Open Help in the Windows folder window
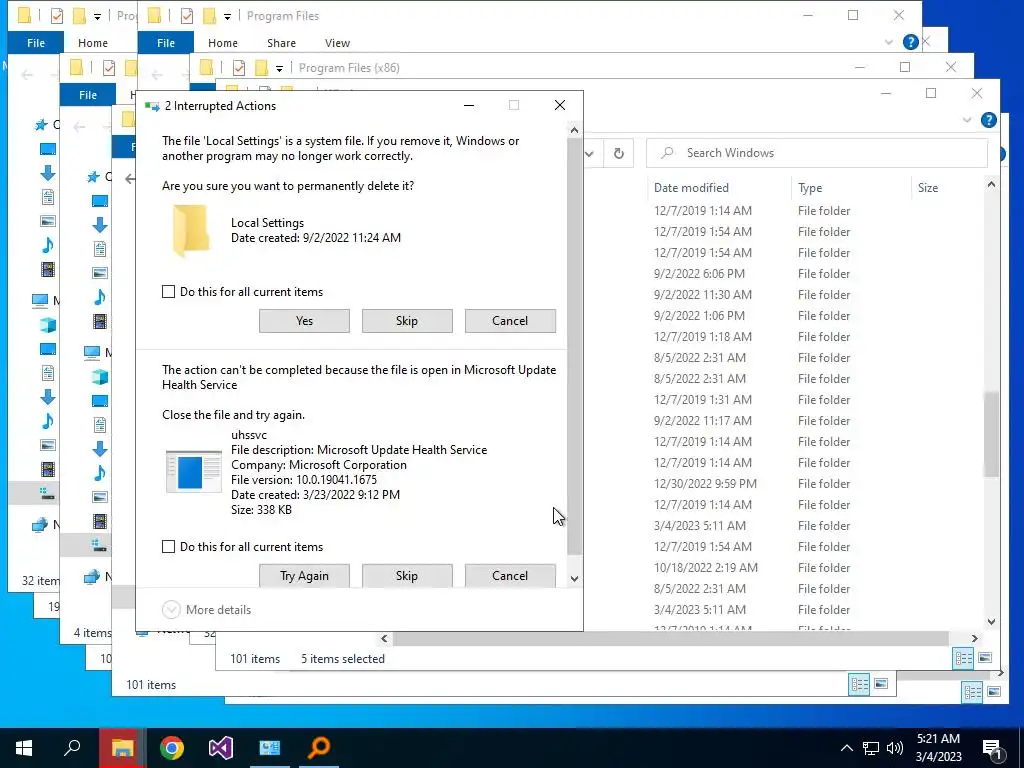The image size is (1024, 768). pos(989,120)
